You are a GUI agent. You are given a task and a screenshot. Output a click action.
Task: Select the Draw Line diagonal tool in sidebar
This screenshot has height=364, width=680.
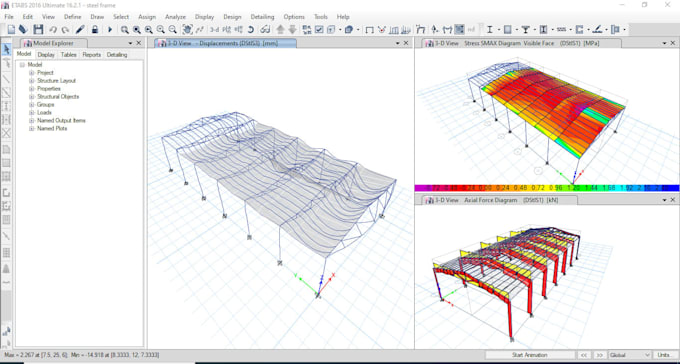[7, 79]
